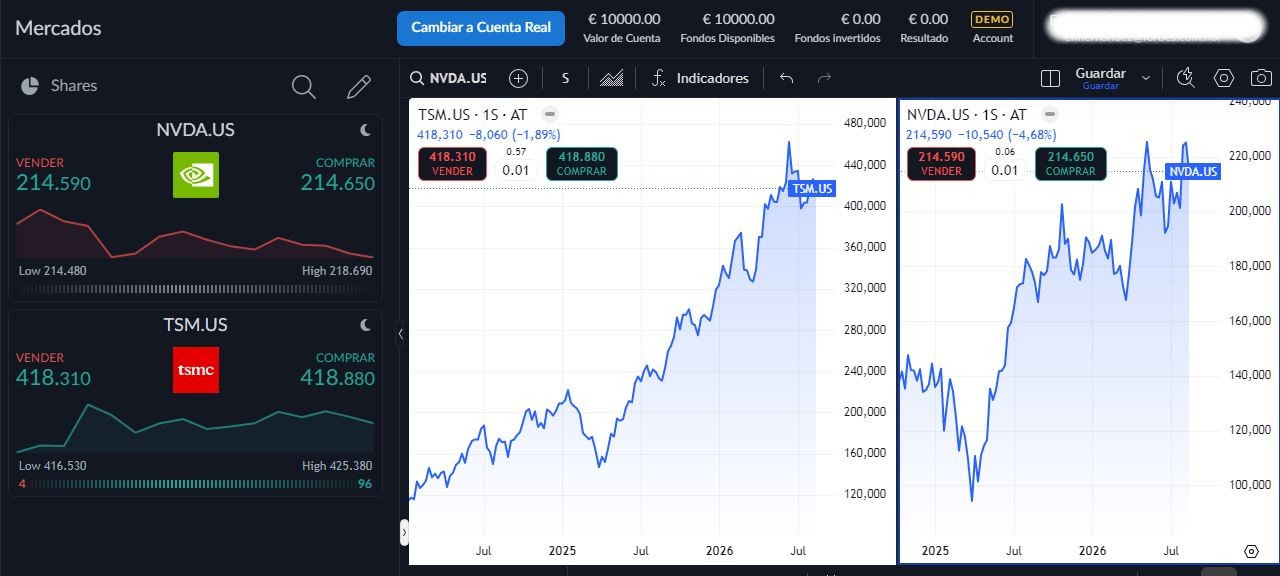Click the High 218.690 value on NVDA card
The image size is (1280, 576).
(337, 271)
